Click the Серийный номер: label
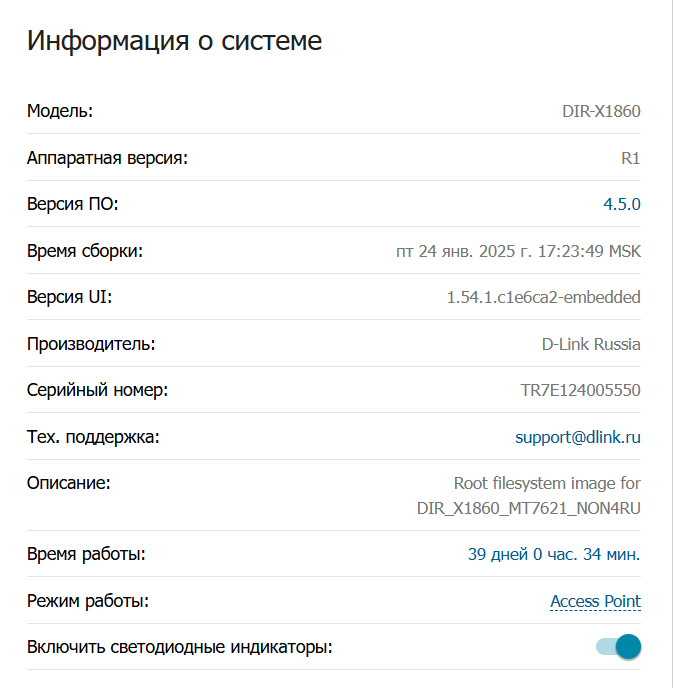673x688 pixels. [97, 390]
